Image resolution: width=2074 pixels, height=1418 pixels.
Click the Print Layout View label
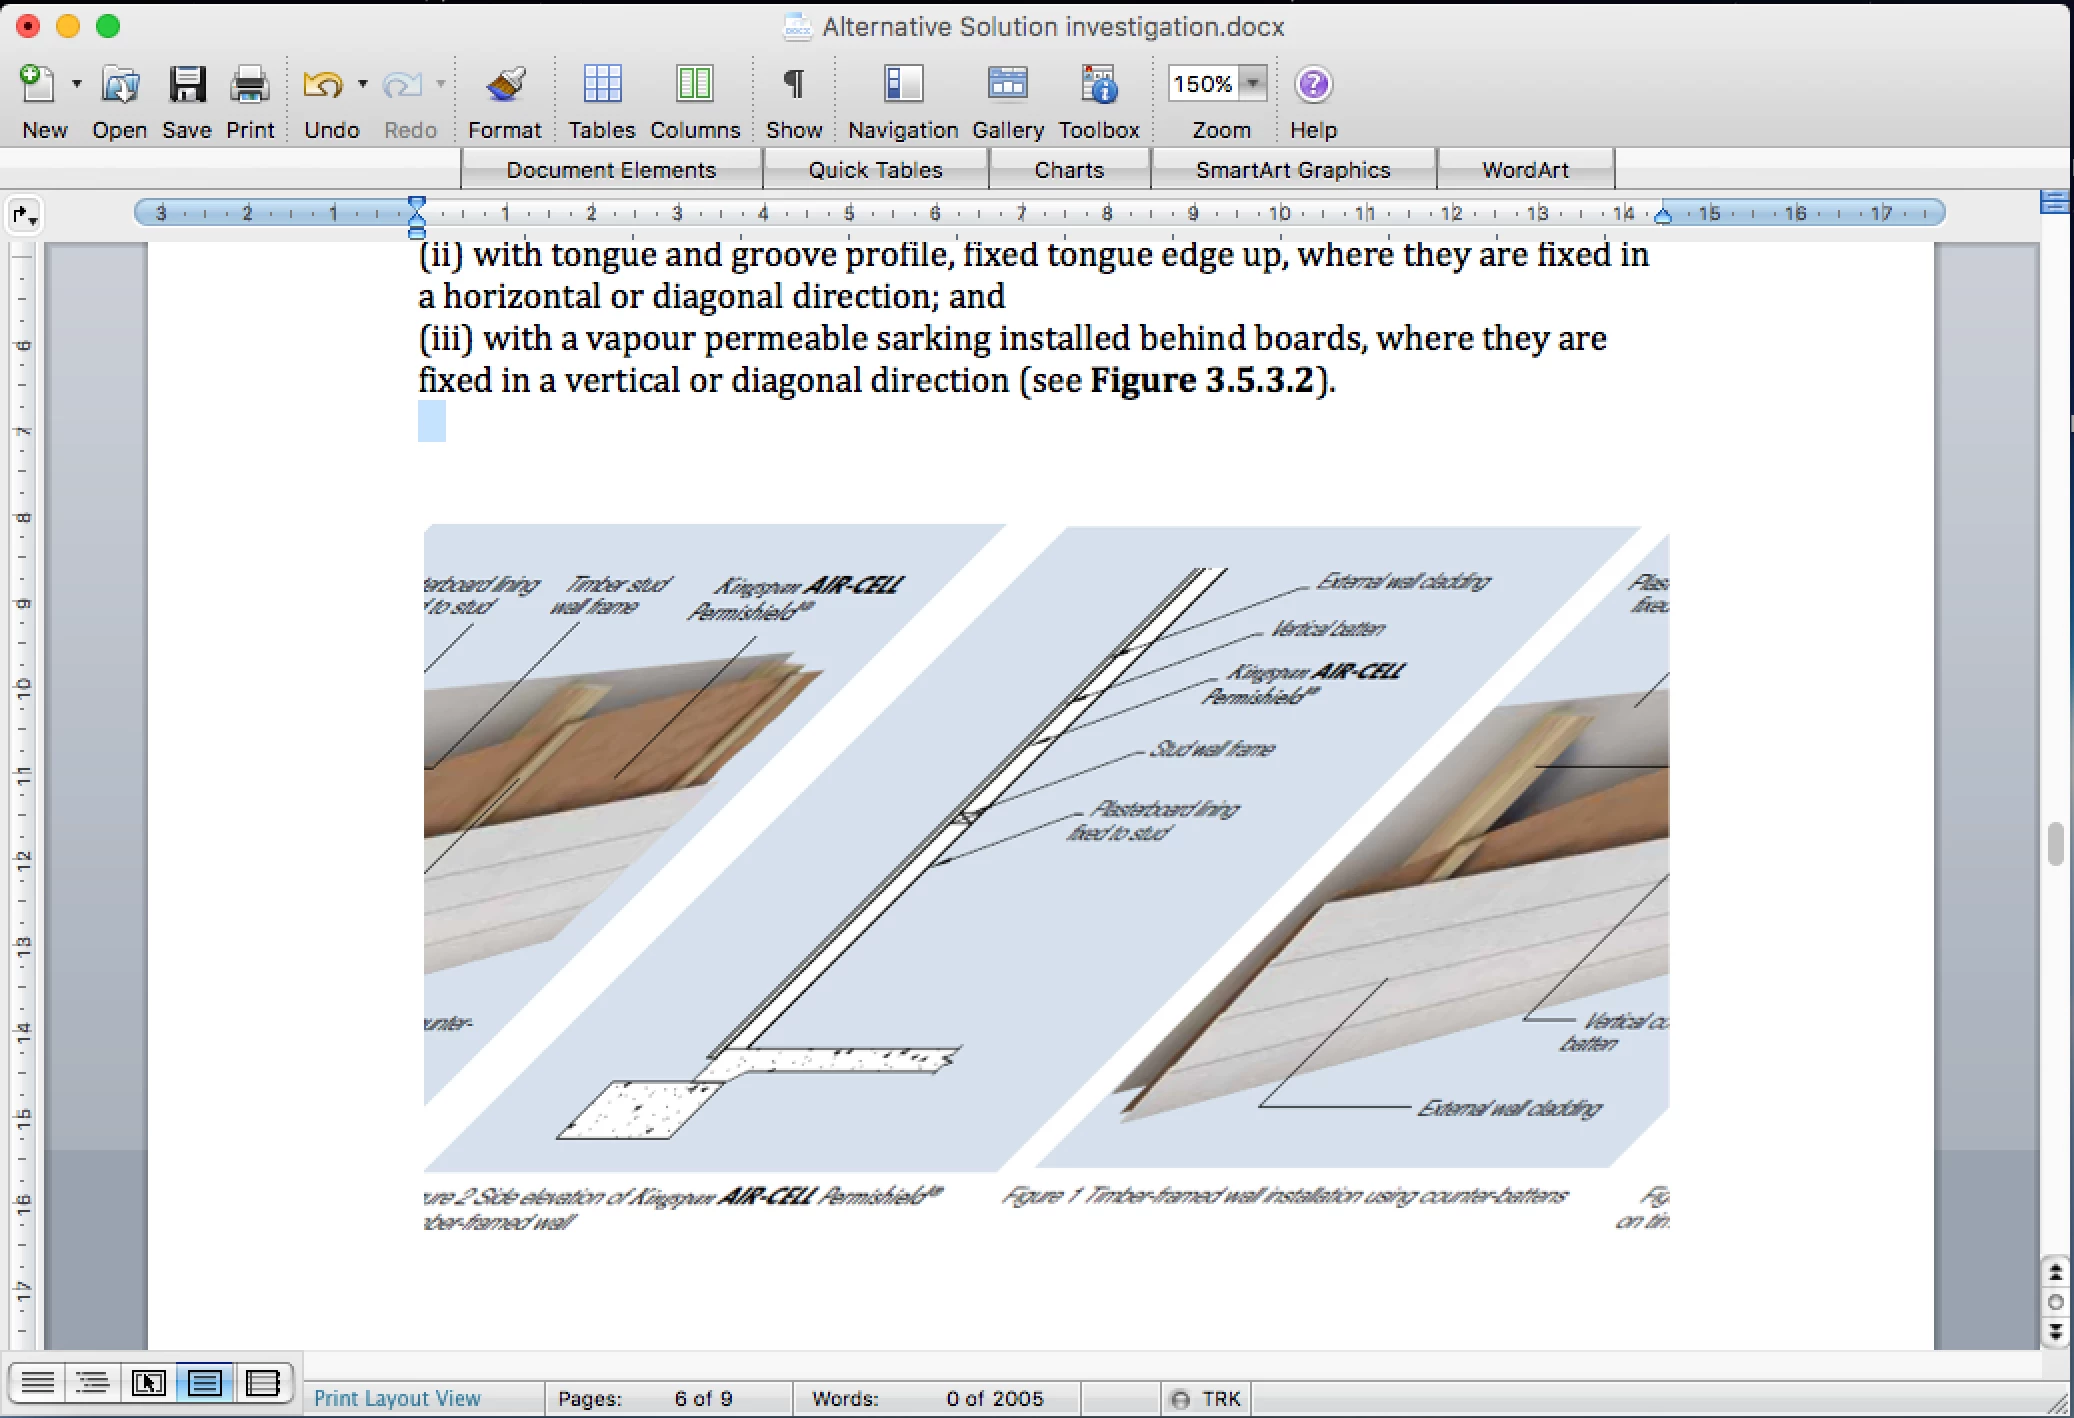coord(397,1398)
